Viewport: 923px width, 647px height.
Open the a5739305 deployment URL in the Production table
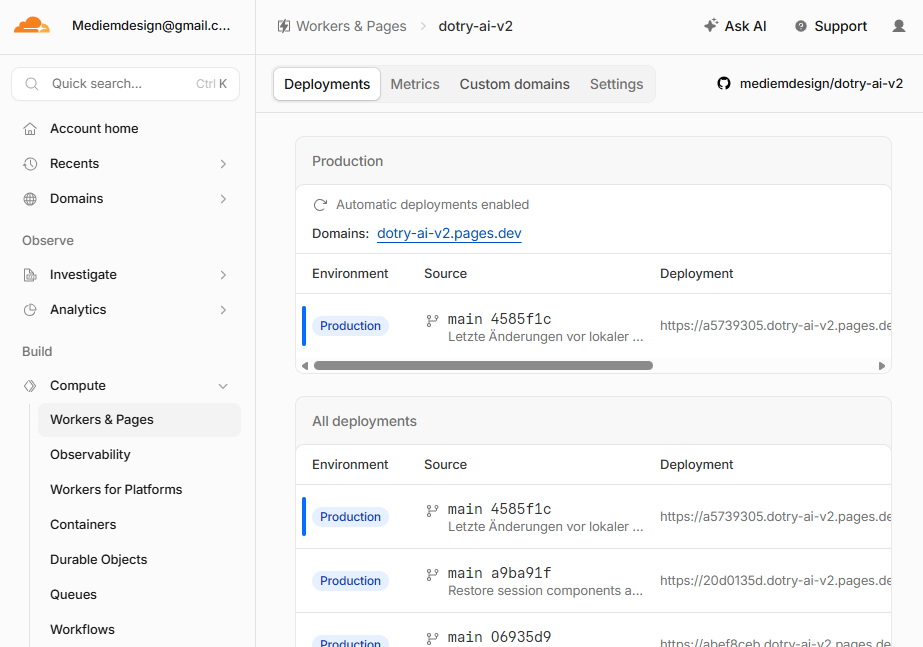tap(775, 326)
